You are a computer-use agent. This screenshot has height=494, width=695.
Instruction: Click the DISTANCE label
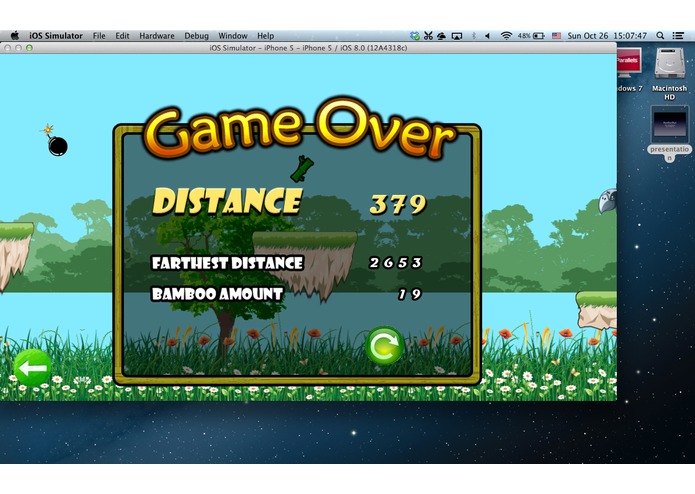(x=227, y=201)
